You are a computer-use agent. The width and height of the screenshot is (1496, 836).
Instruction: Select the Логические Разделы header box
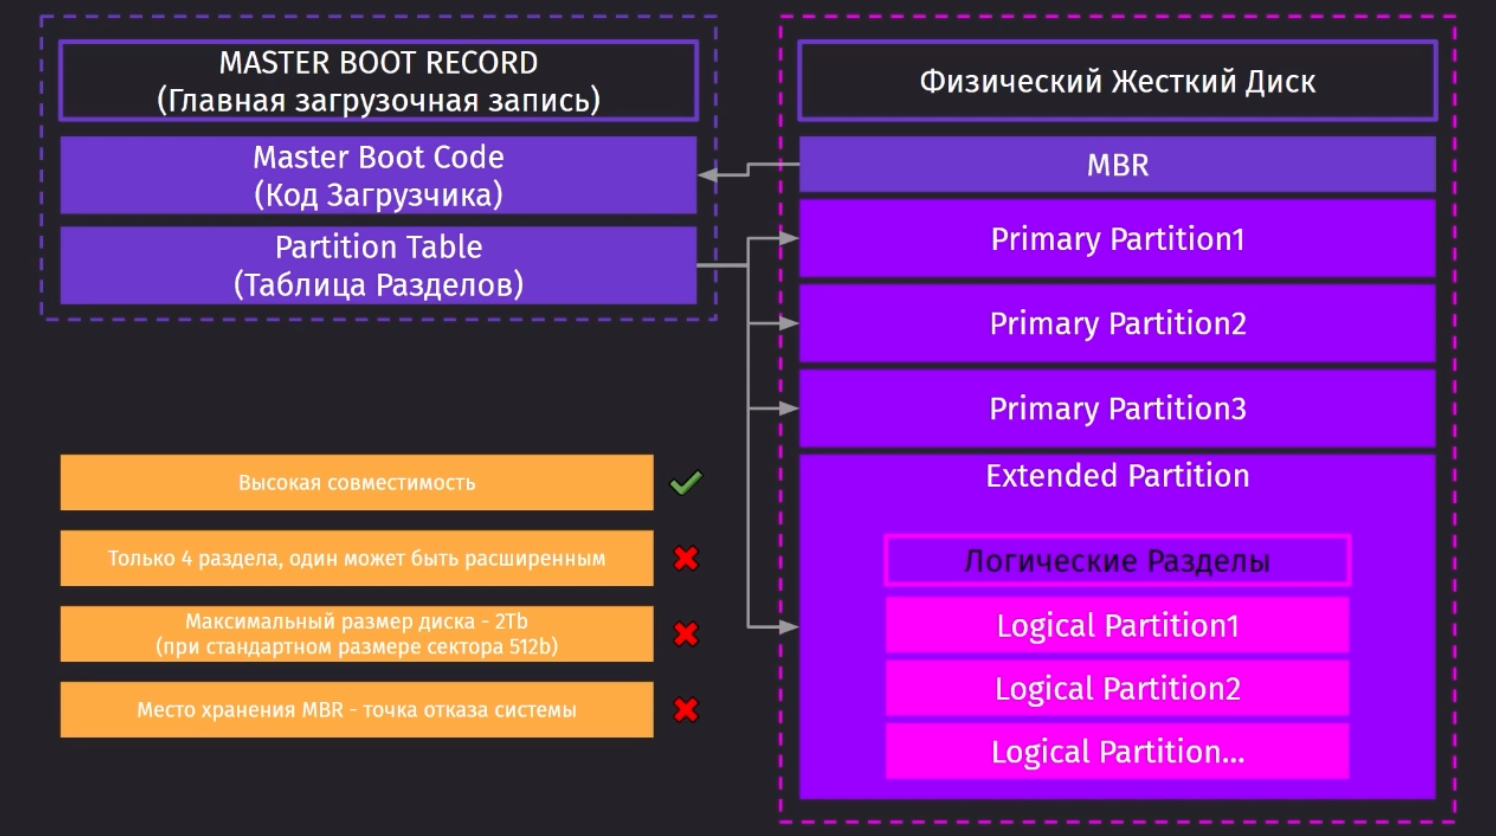1117,561
